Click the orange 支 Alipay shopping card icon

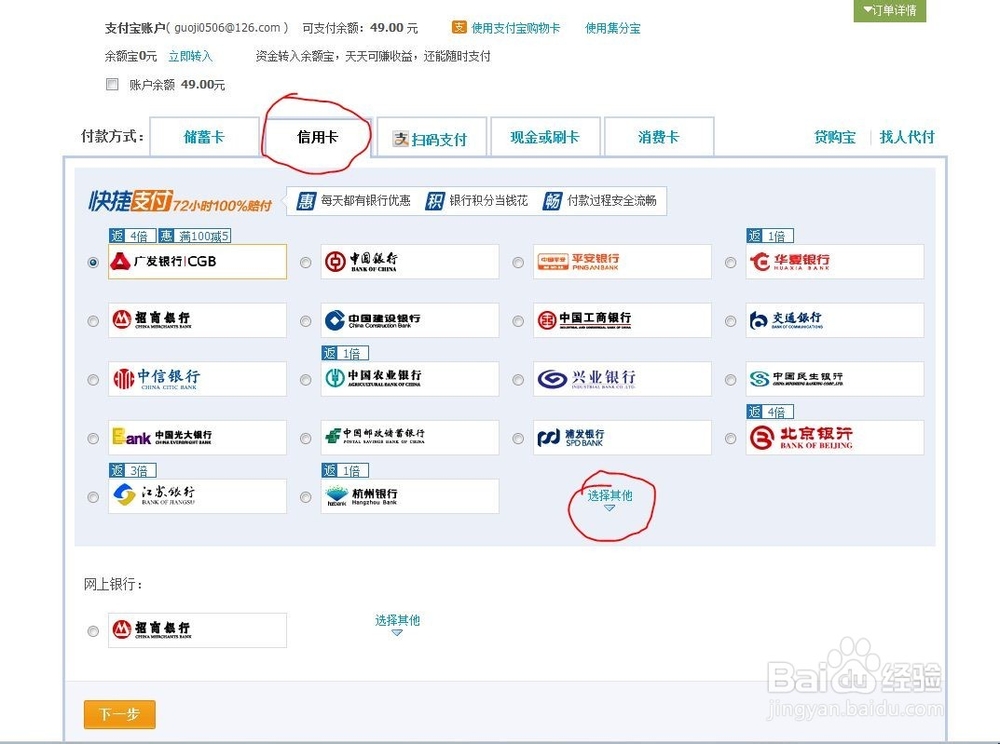coord(459,27)
